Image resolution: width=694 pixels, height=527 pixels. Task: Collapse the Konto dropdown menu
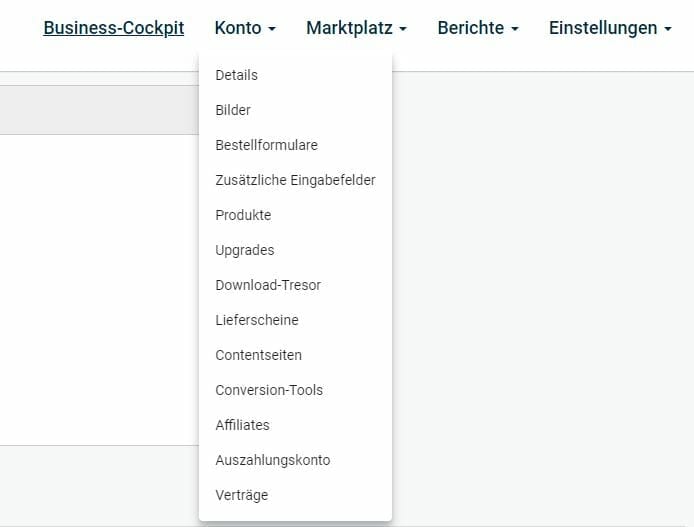click(244, 28)
